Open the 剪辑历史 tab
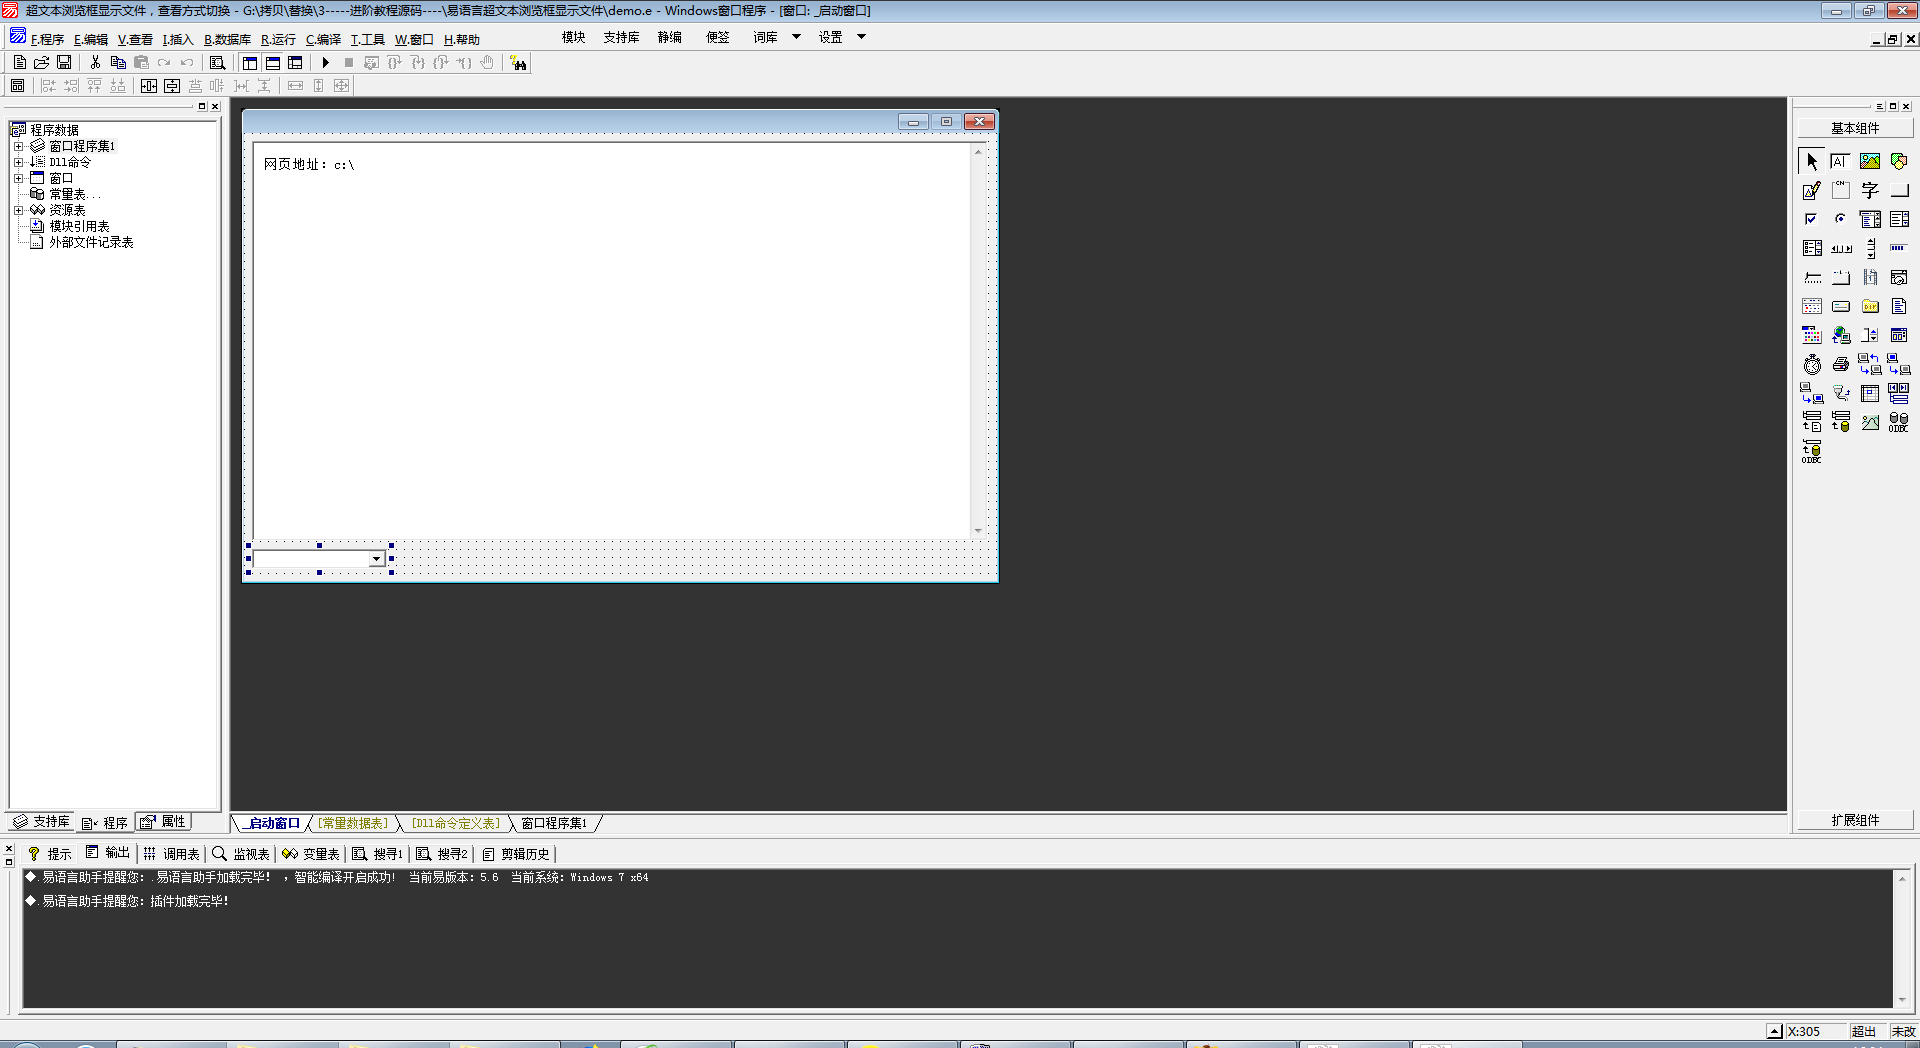 tap(516, 854)
